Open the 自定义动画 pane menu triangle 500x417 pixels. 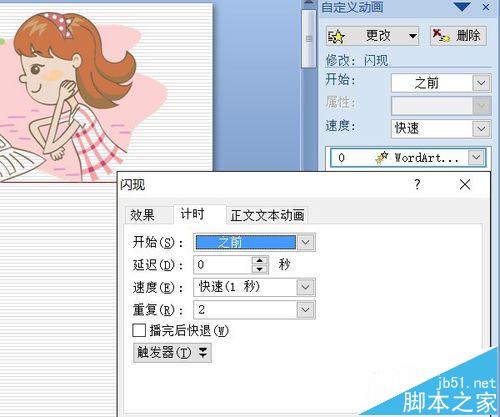462,6
